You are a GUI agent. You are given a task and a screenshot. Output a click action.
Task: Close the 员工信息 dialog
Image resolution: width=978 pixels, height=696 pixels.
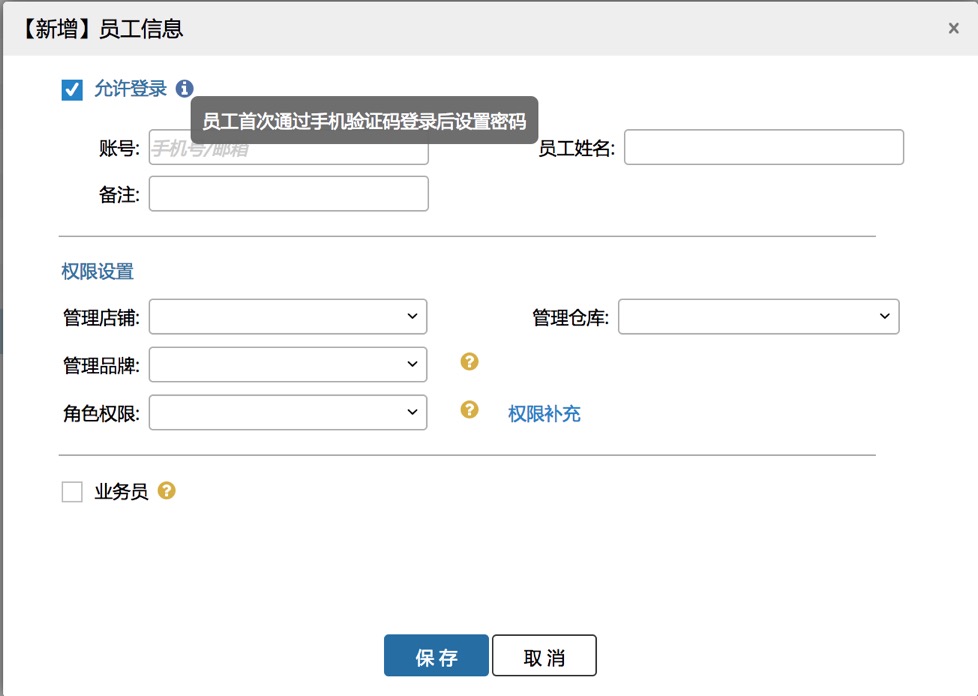coord(953,29)
